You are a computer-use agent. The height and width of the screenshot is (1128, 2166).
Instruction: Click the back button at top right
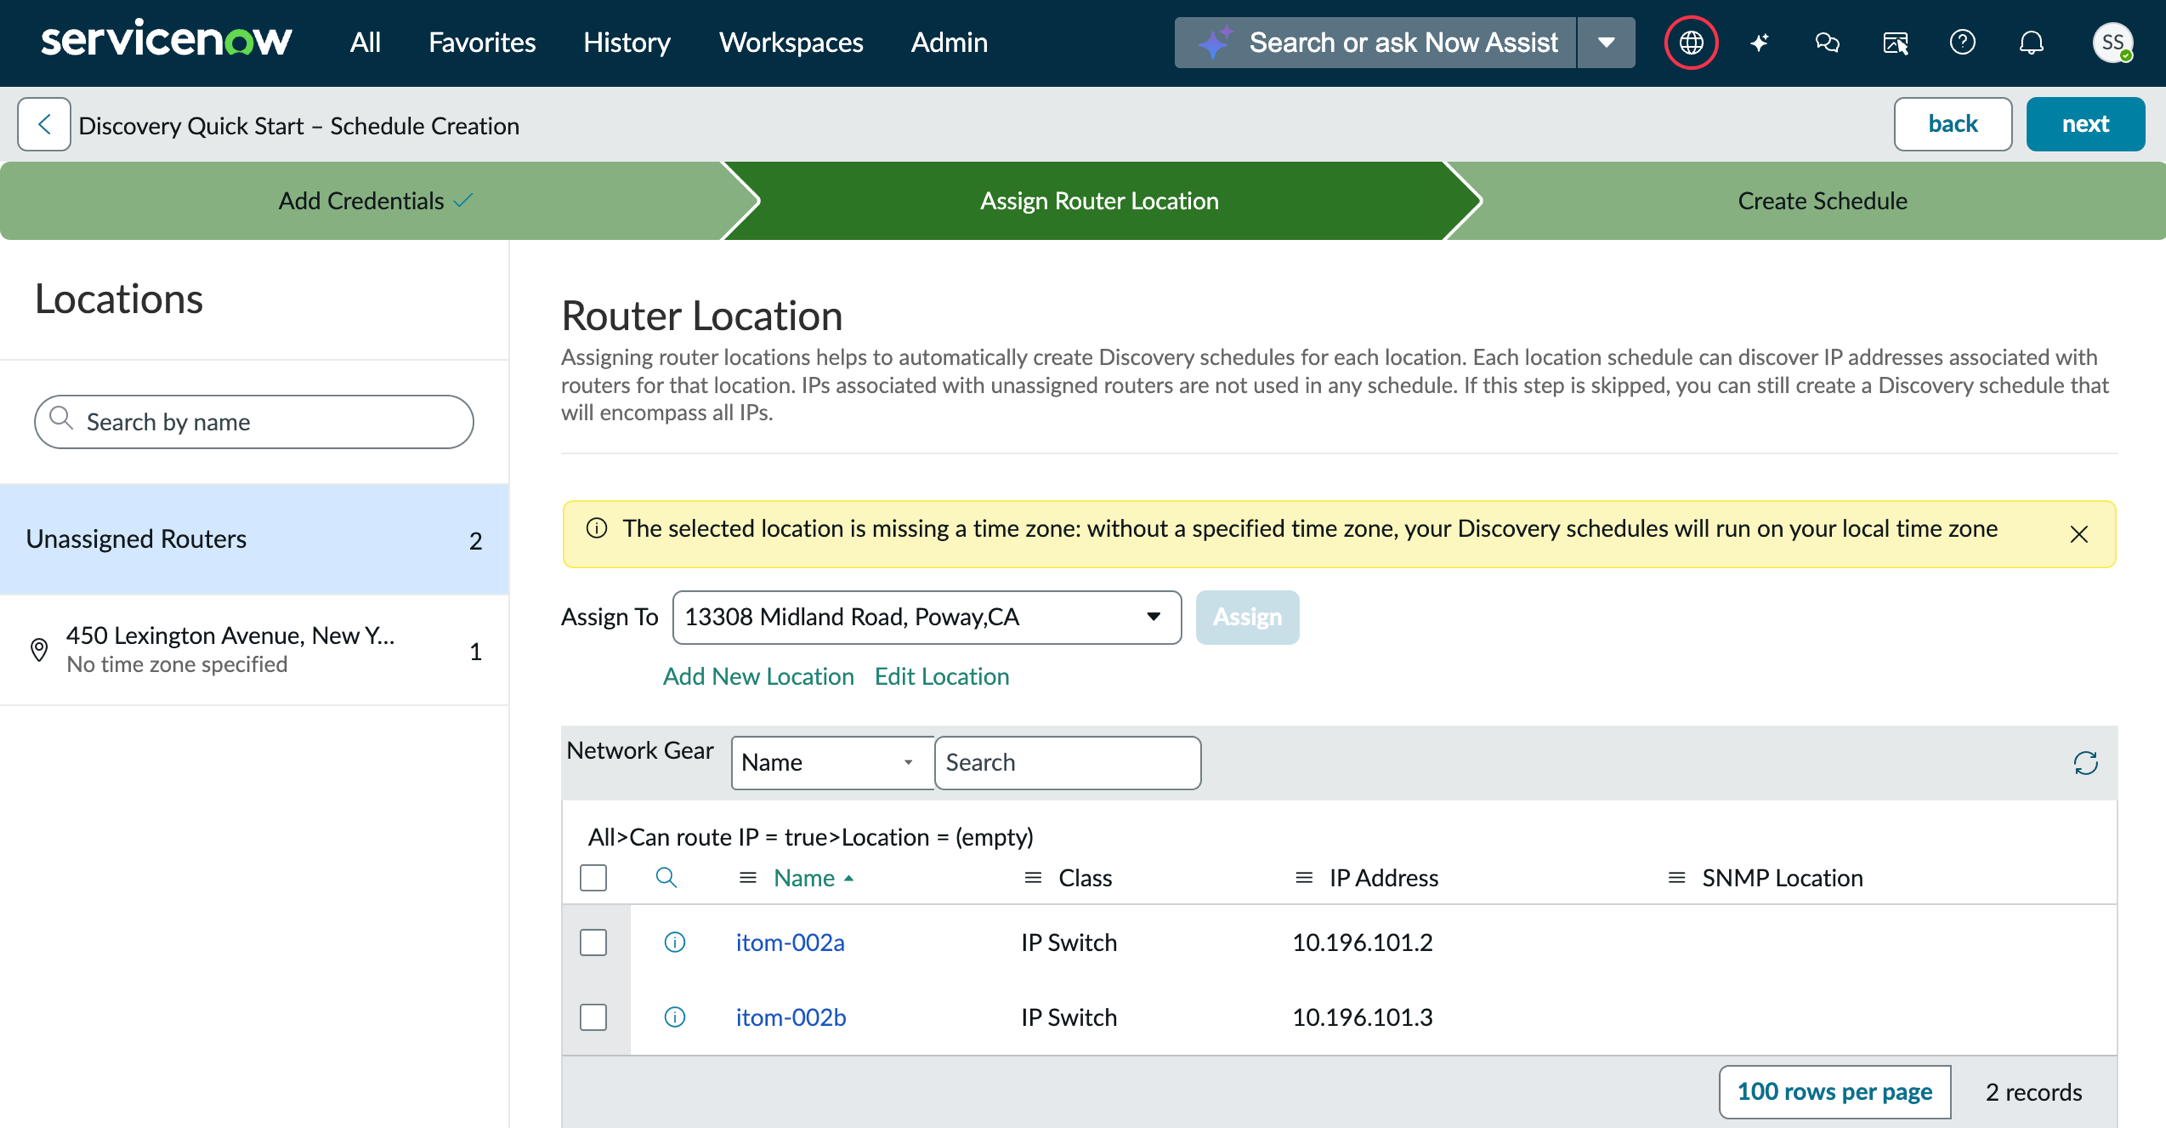pos(1952,124)
